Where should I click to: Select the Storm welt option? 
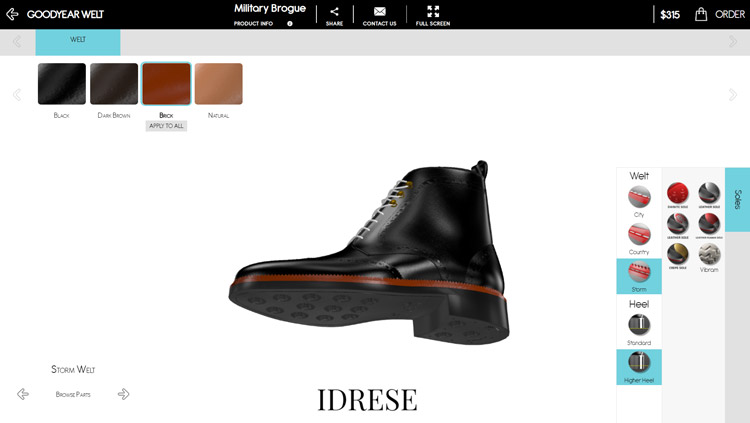pos(639,276)
